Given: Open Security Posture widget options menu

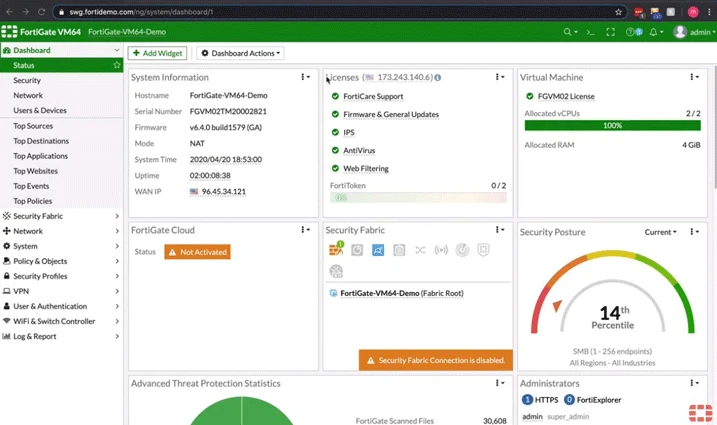Looking at the screenshot, I should [x=694, y=231].
